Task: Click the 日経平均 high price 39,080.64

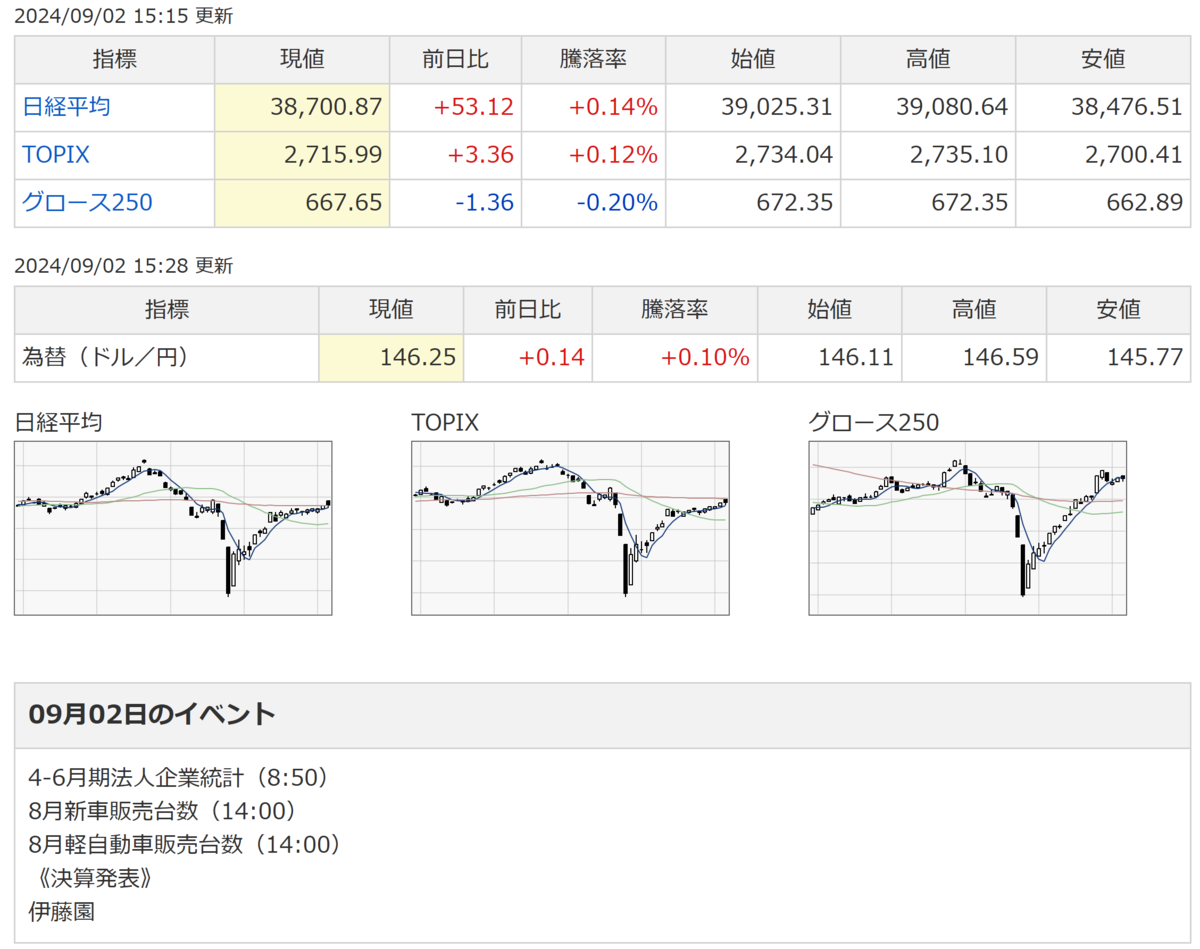Action: (x=952, y=107)
